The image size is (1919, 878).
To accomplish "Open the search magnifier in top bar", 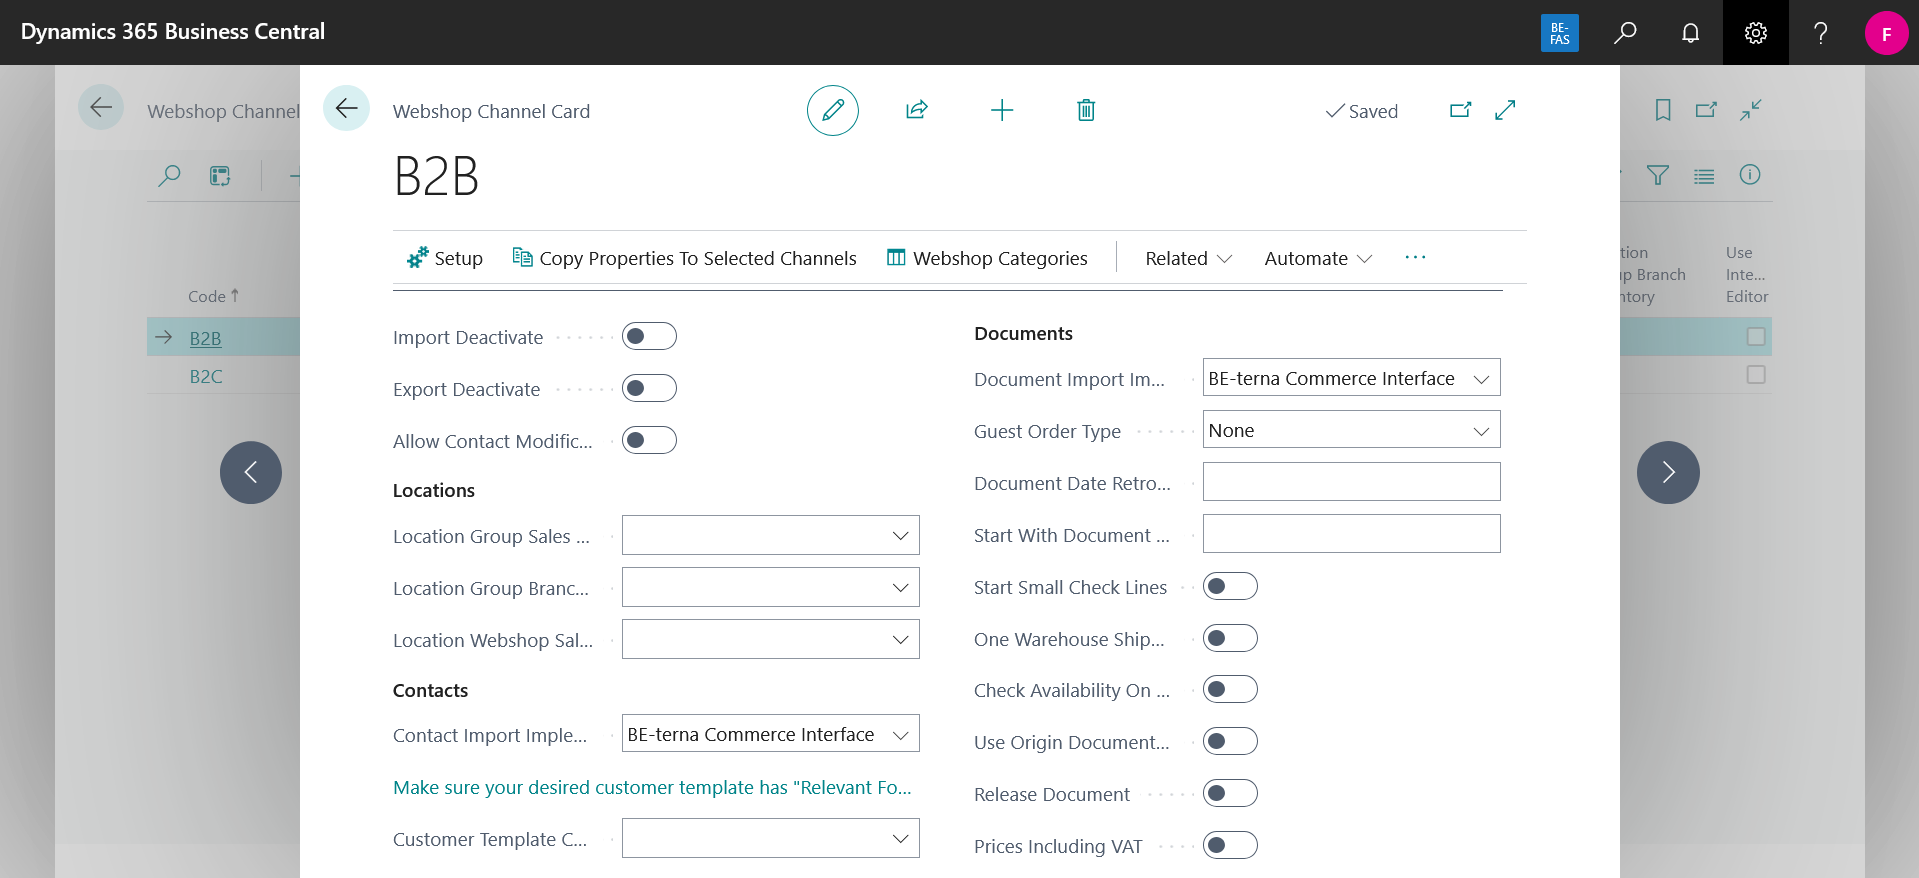I will [x=1625, y=33].
